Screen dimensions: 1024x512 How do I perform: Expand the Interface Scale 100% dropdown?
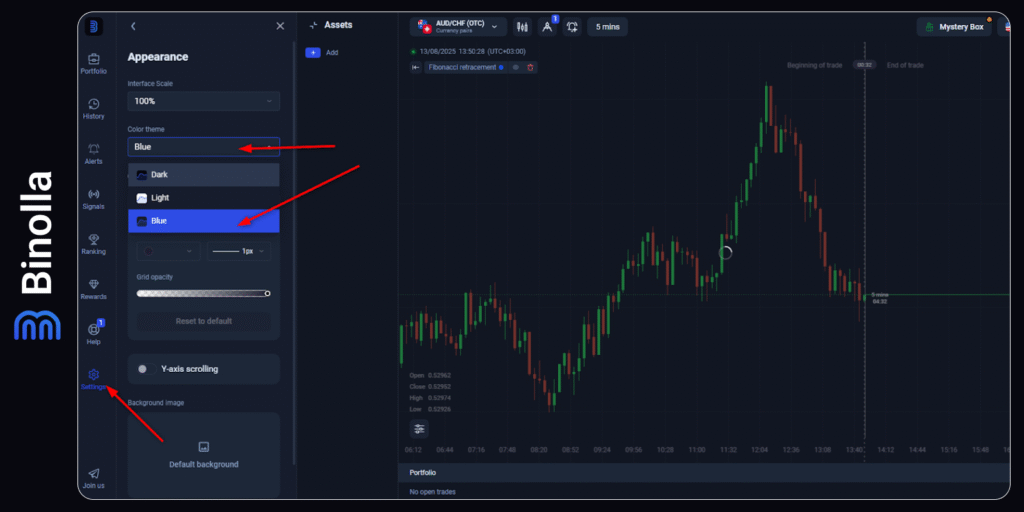203,101
